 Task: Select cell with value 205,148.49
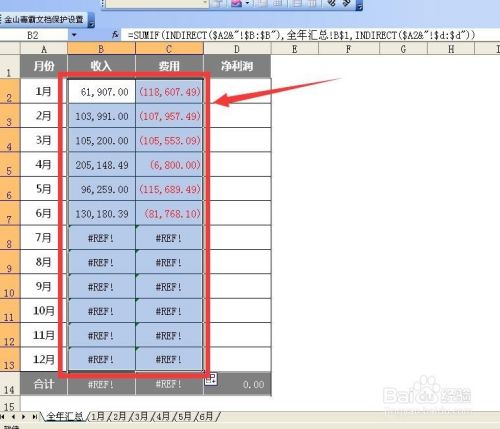point(102,164)
